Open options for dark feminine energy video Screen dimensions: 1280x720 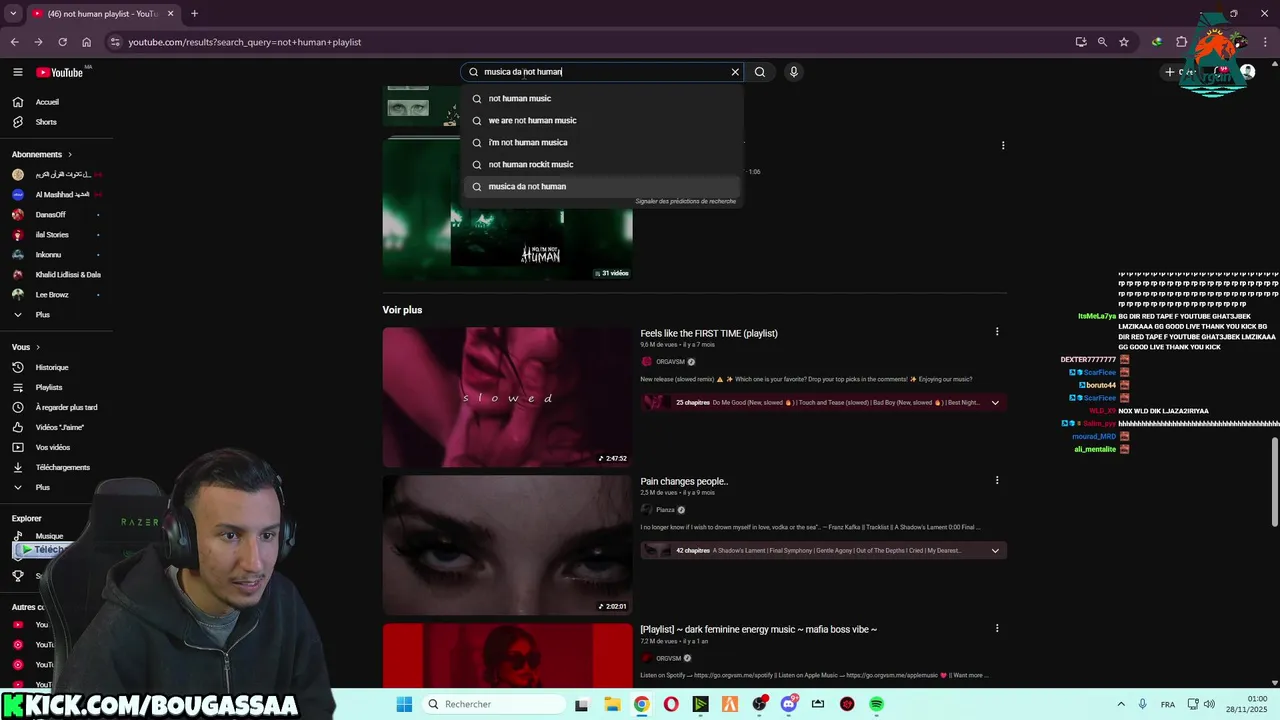pyautogui.click(x=996, y=628)
